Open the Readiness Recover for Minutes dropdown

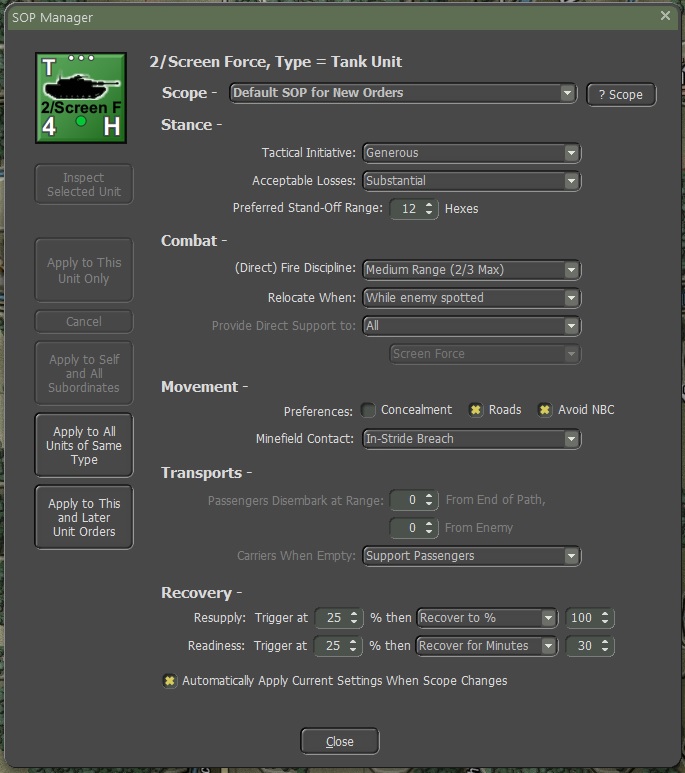tap(487, 646)
